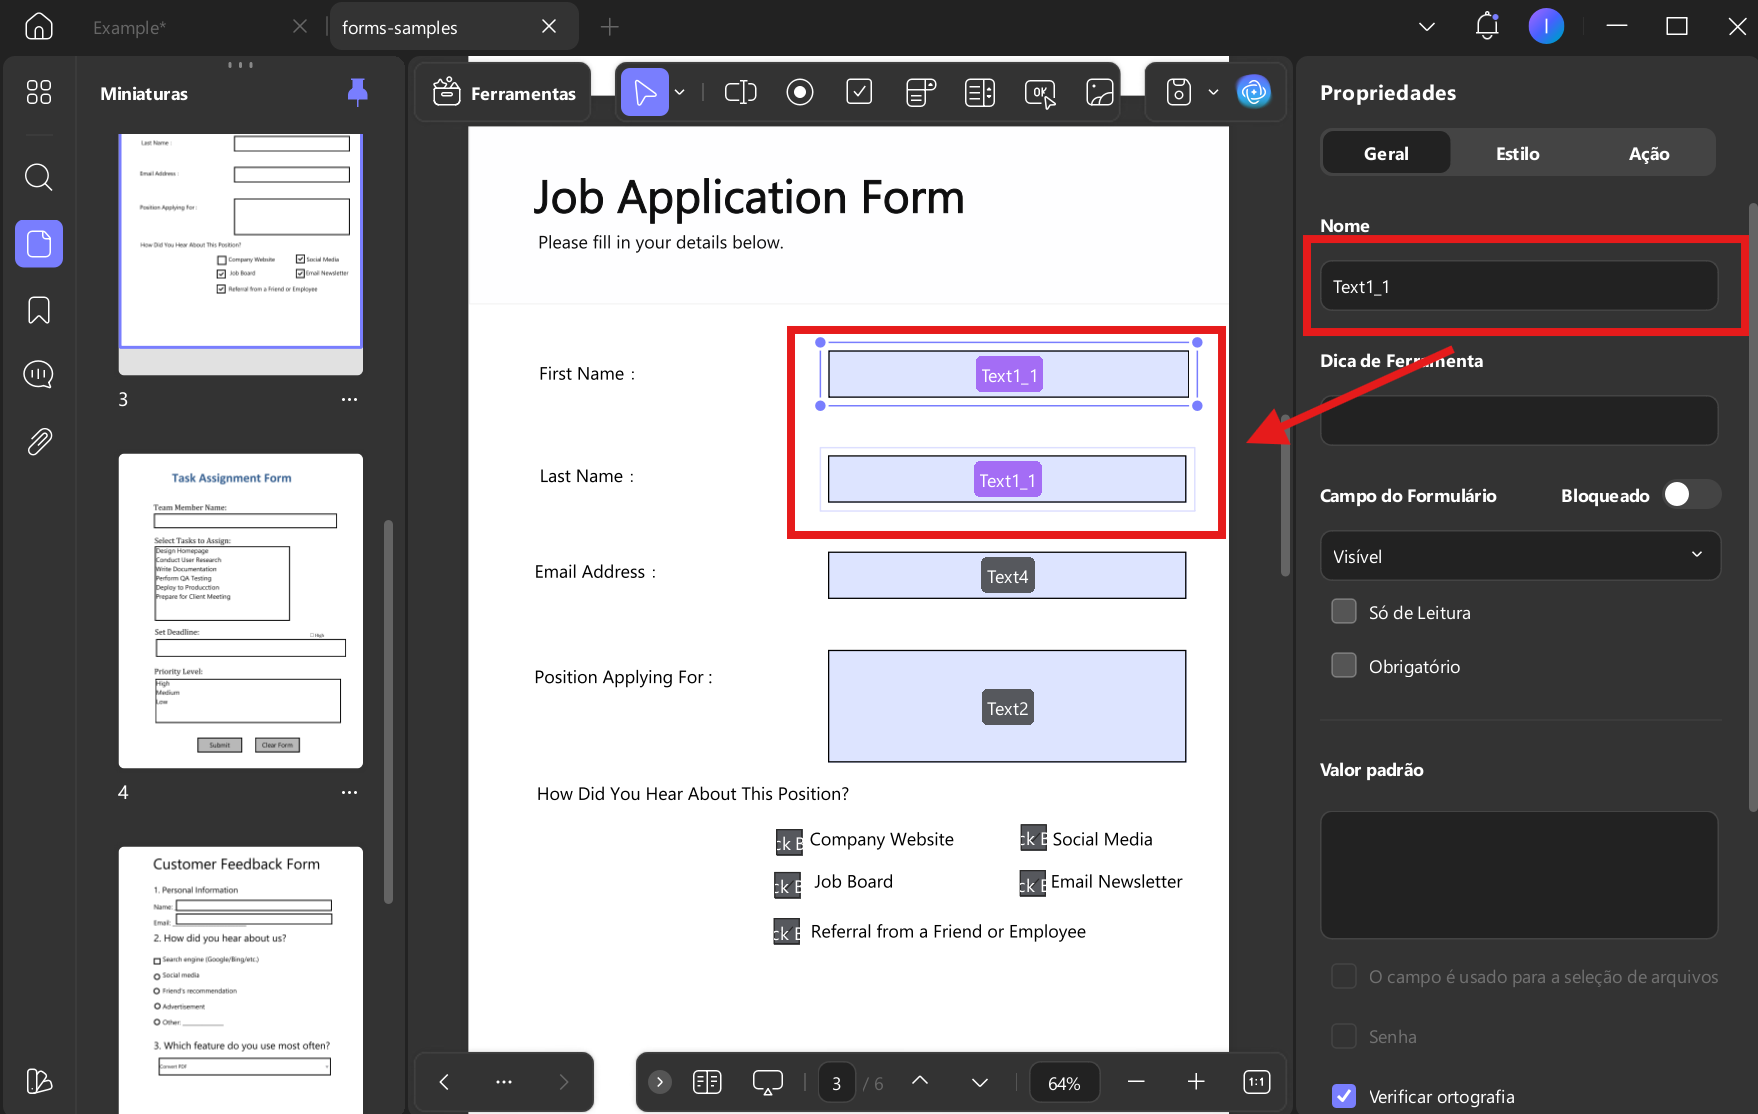The width and height of the screenshot is (1758, 1114).
Task: Open the Ferramentas button
Action: pos(504,93)
